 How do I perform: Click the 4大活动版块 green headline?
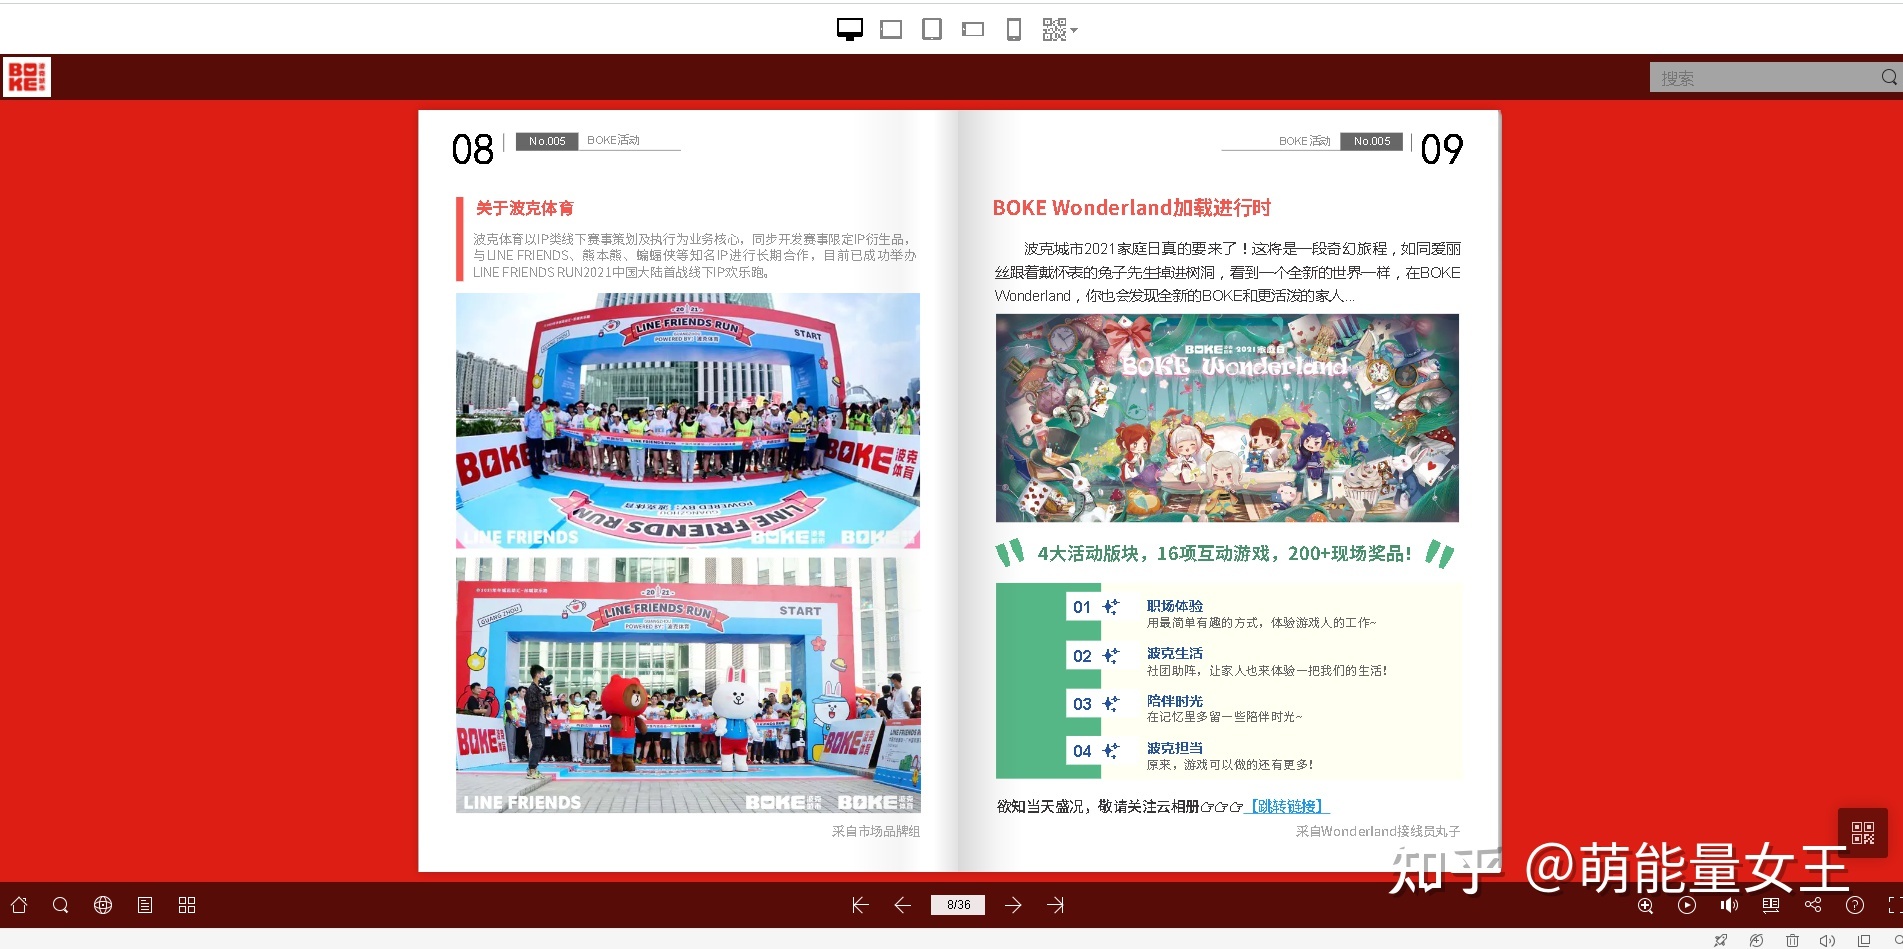1224,553
